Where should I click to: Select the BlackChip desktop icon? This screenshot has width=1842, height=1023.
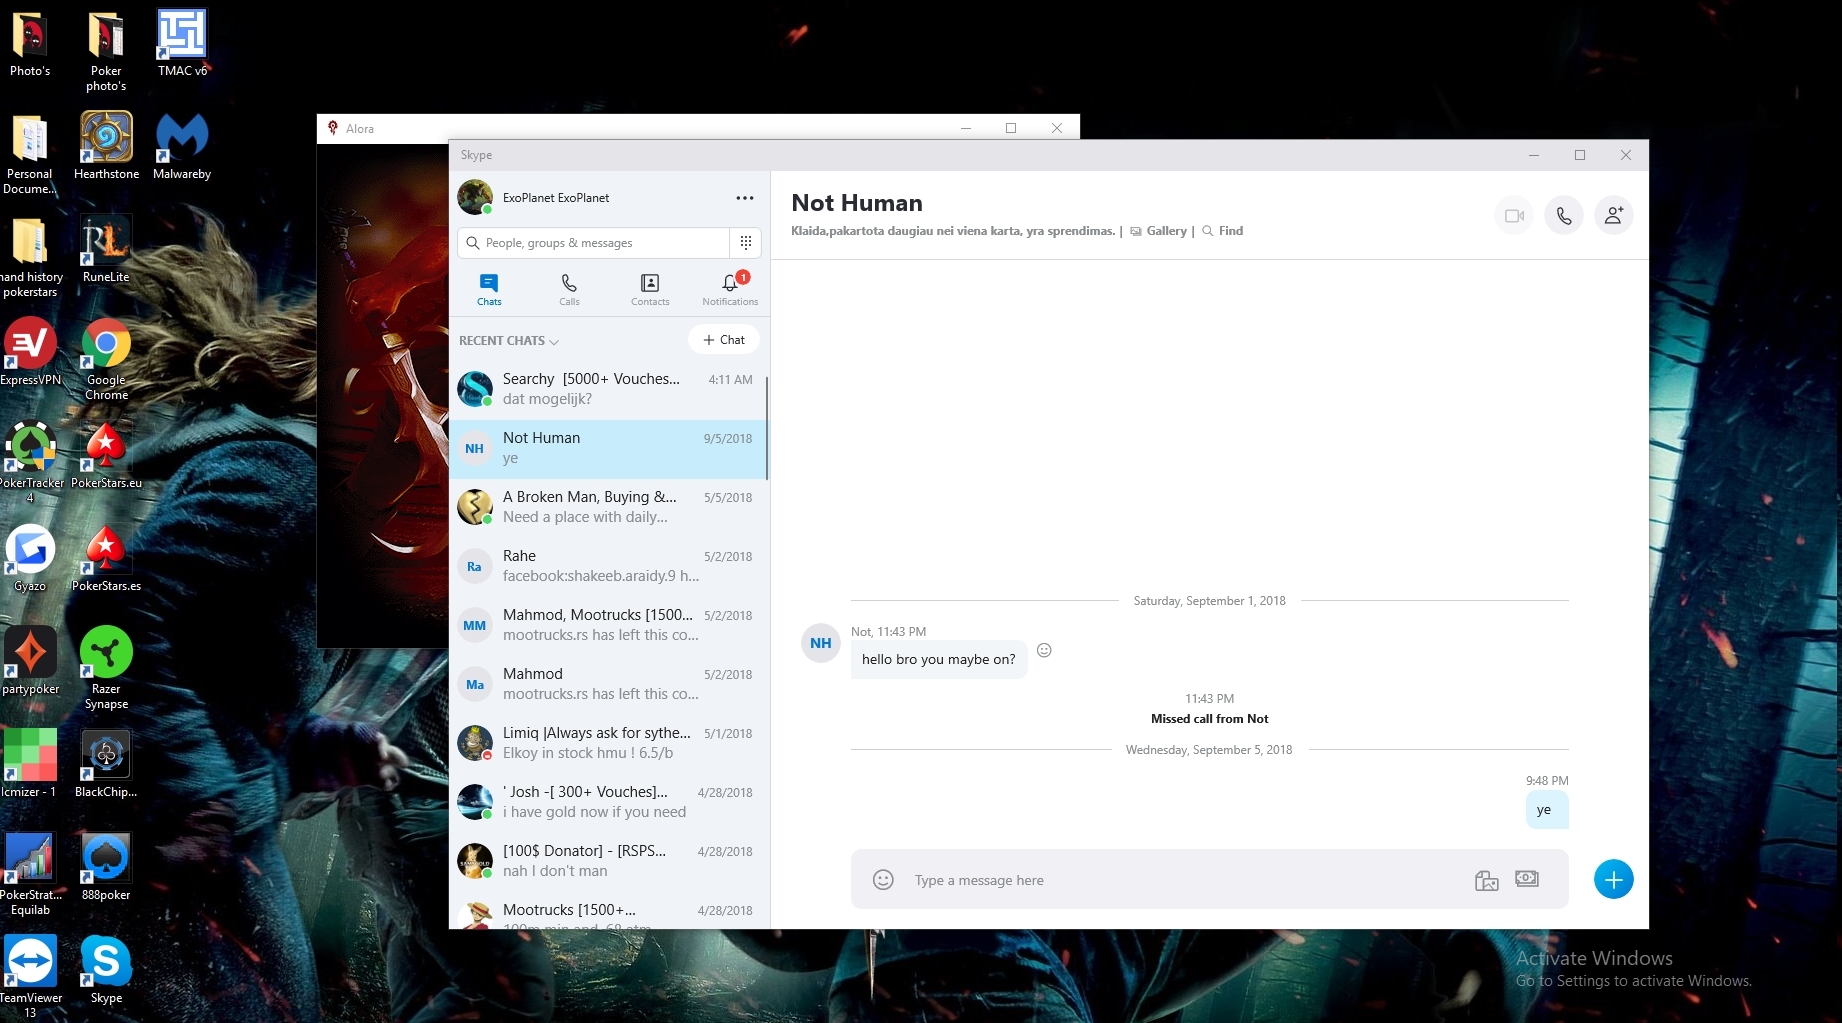(106, 764)
